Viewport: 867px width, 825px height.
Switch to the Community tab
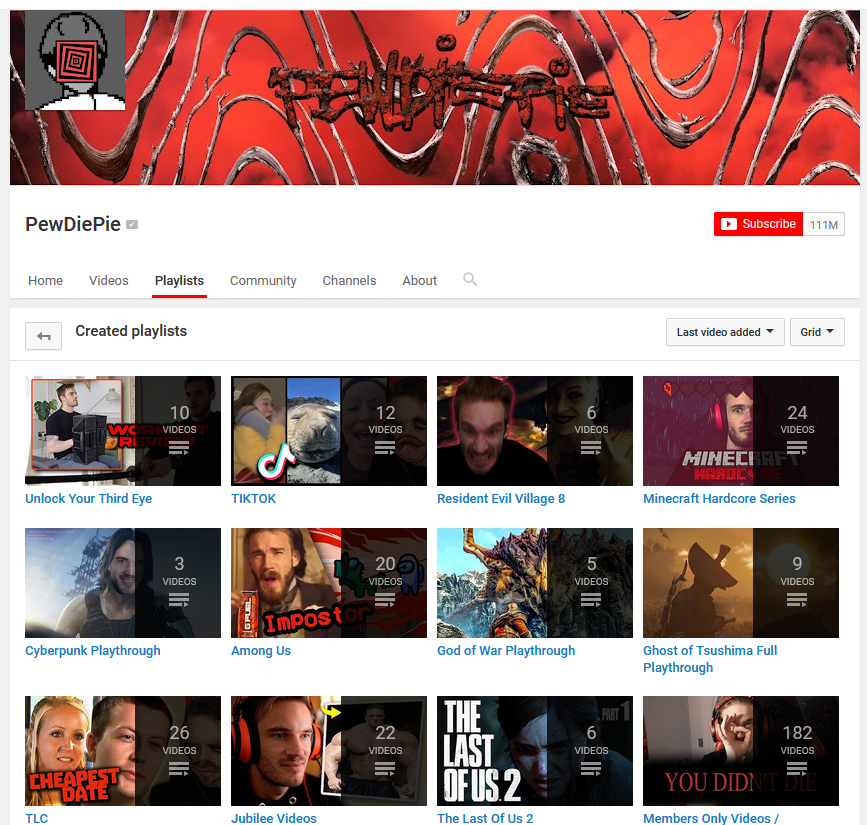(x=262, y=280)
